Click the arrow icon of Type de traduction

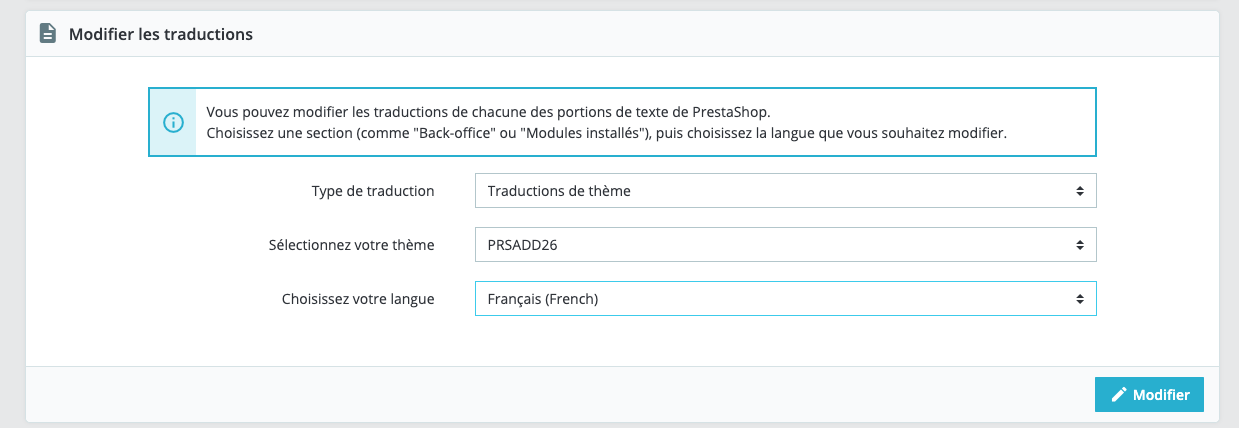click(x=1079, y=190)
